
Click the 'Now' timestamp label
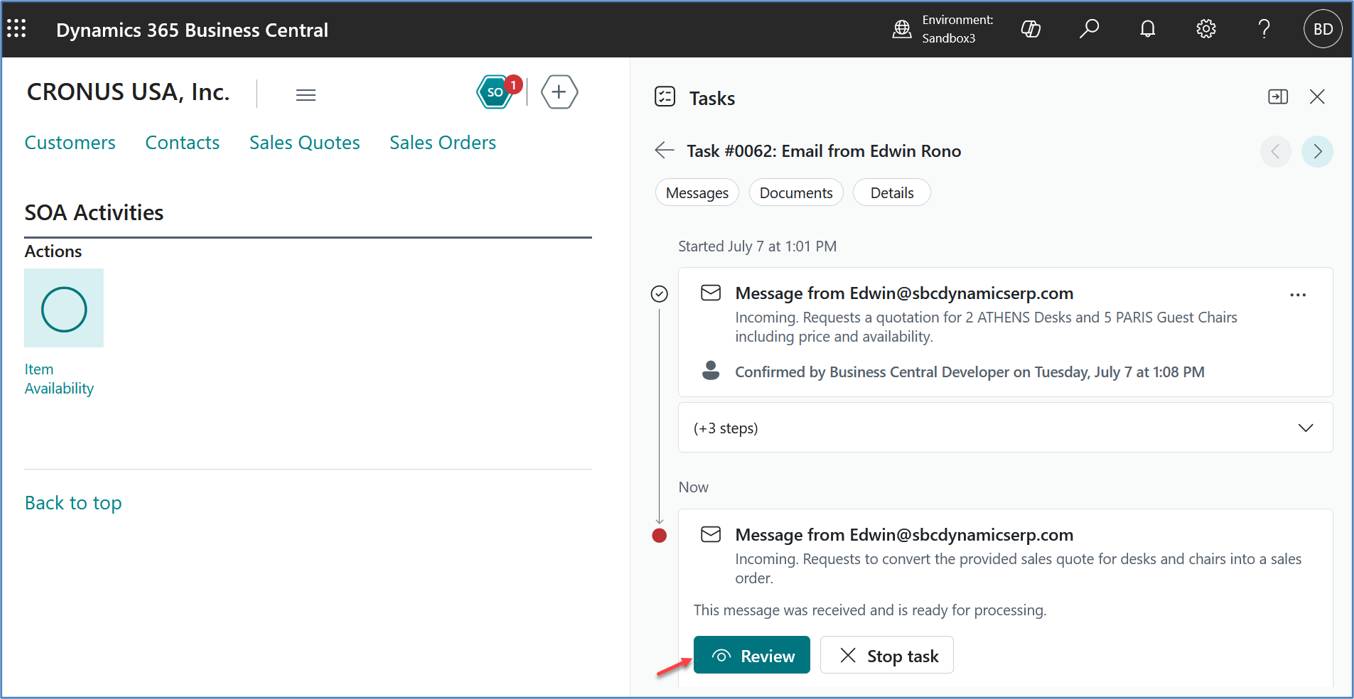coord(693,487)
